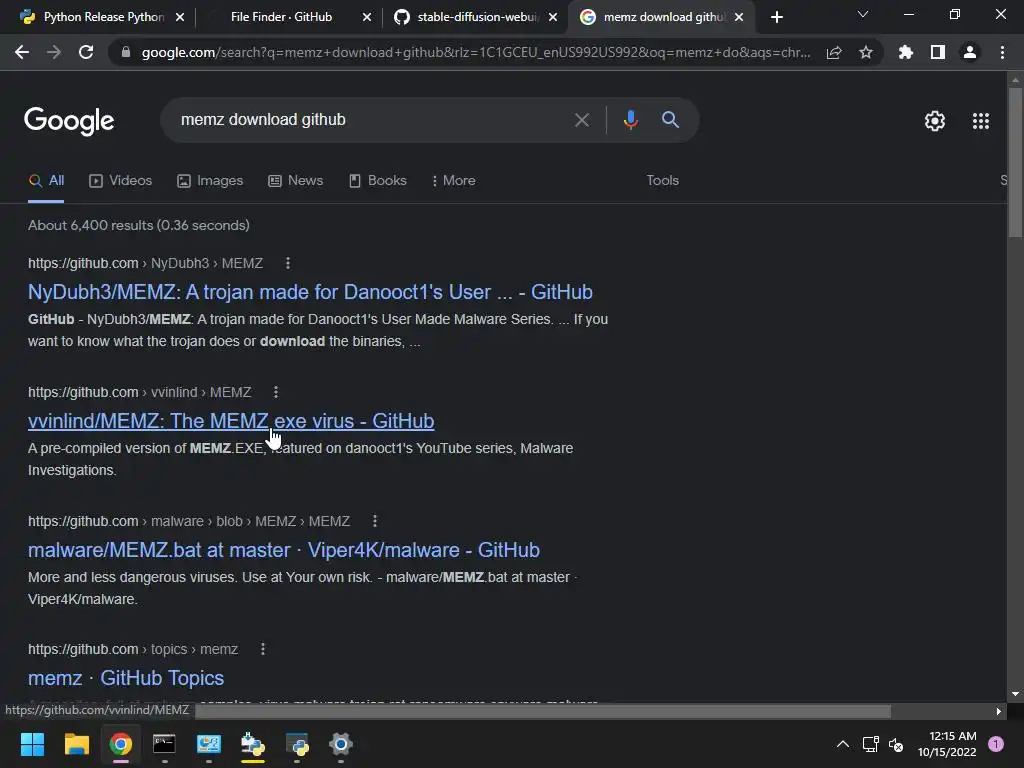Click the horizontal scrollbar thumb
The image size is (1024, 768).
(x=543, y=711)
